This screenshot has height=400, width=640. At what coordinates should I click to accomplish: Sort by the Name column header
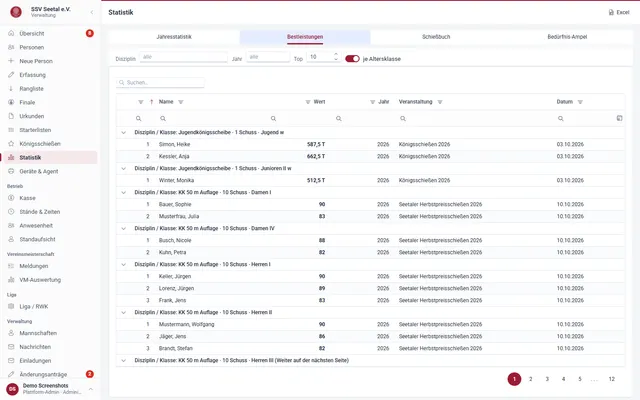(x=166, y=102)
